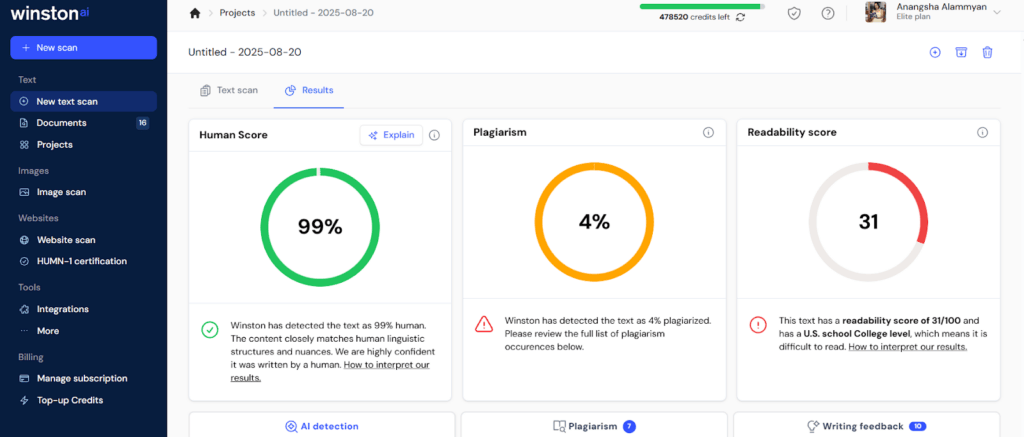The height and width of the screenshot is (437, 1024).
Task: Click the home icon in breadcrumb
Action: (x=195, y=13)
